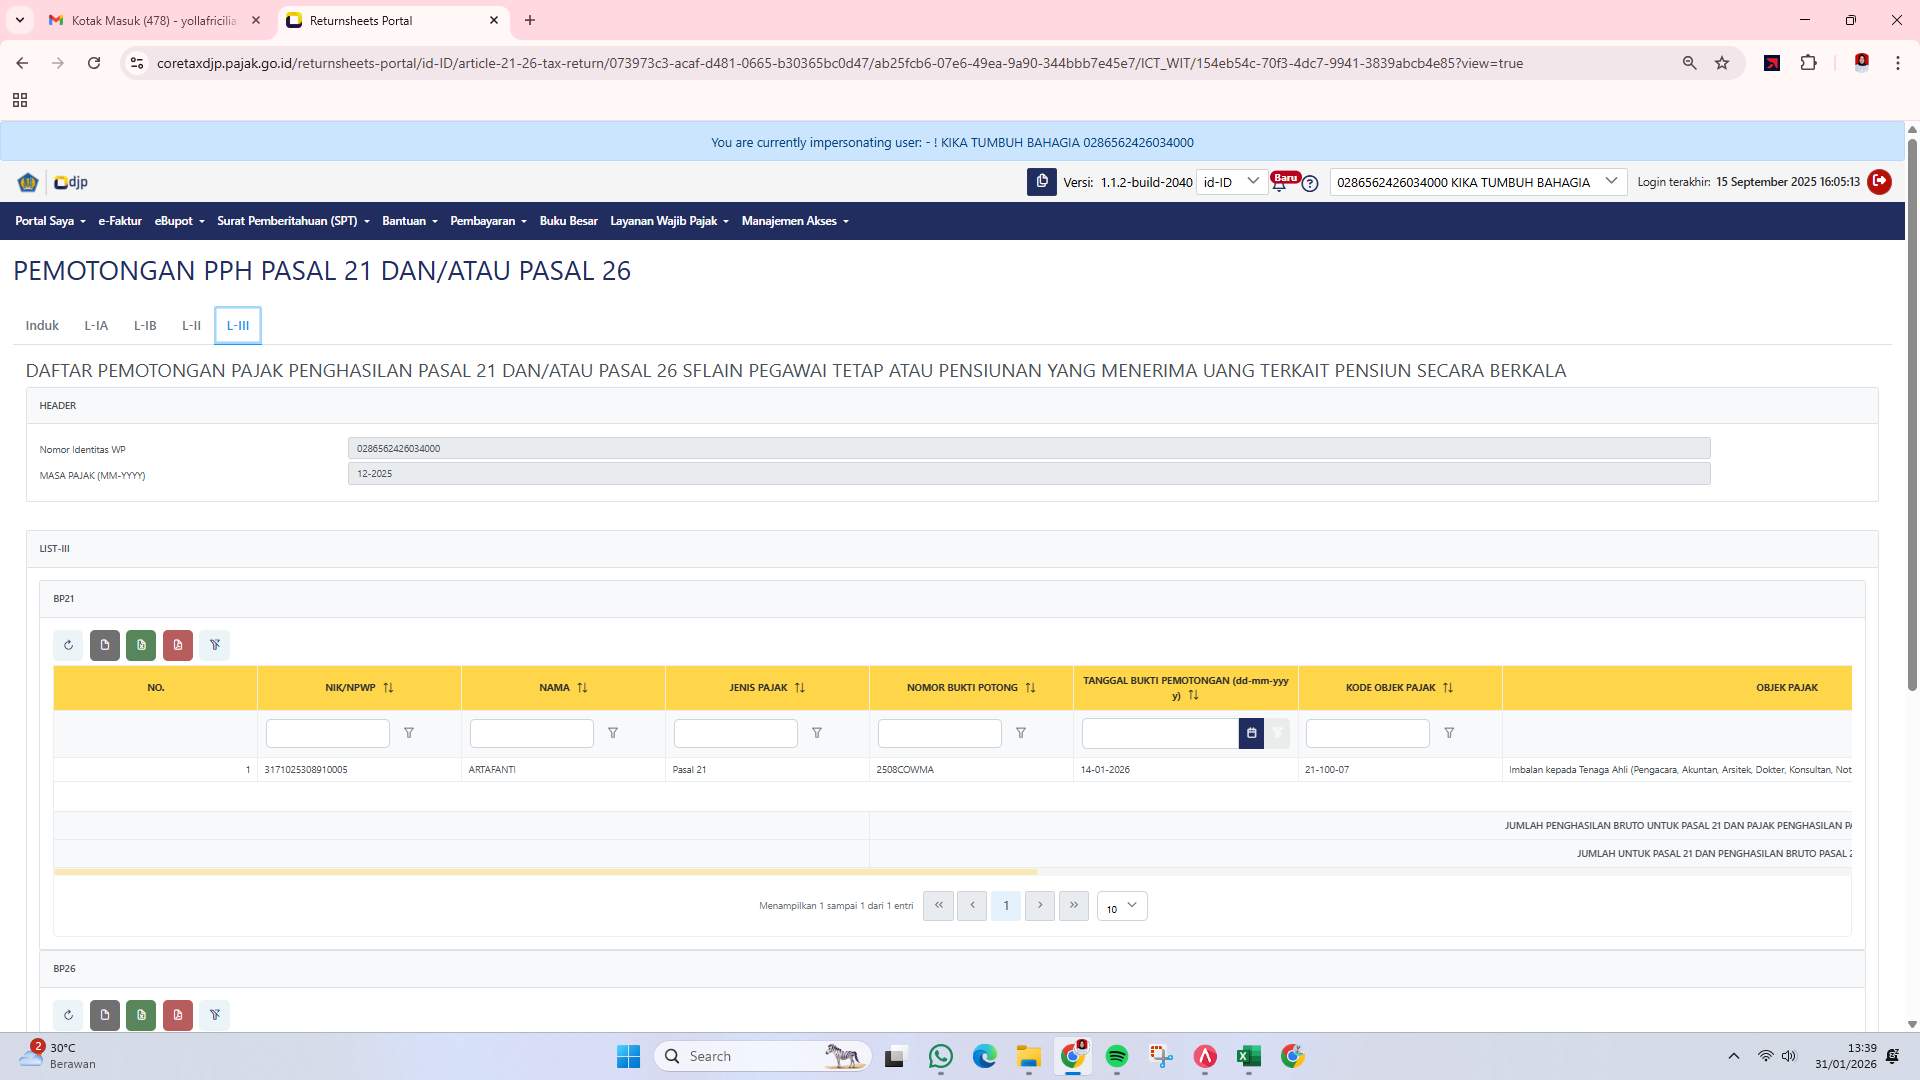The image size is (1920, 1080).
Task: Copy version info via the clipboard icon
Action: pos(1043,182)
